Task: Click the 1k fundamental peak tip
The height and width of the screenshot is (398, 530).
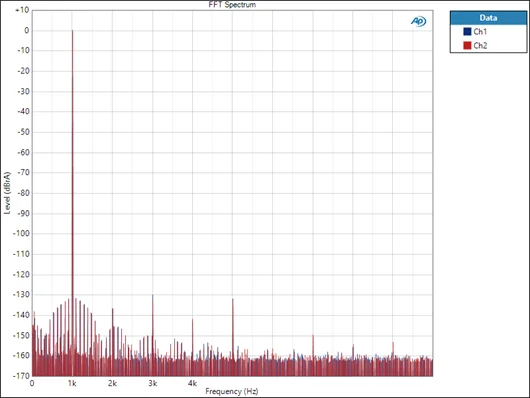Action: tap(72, 31)
